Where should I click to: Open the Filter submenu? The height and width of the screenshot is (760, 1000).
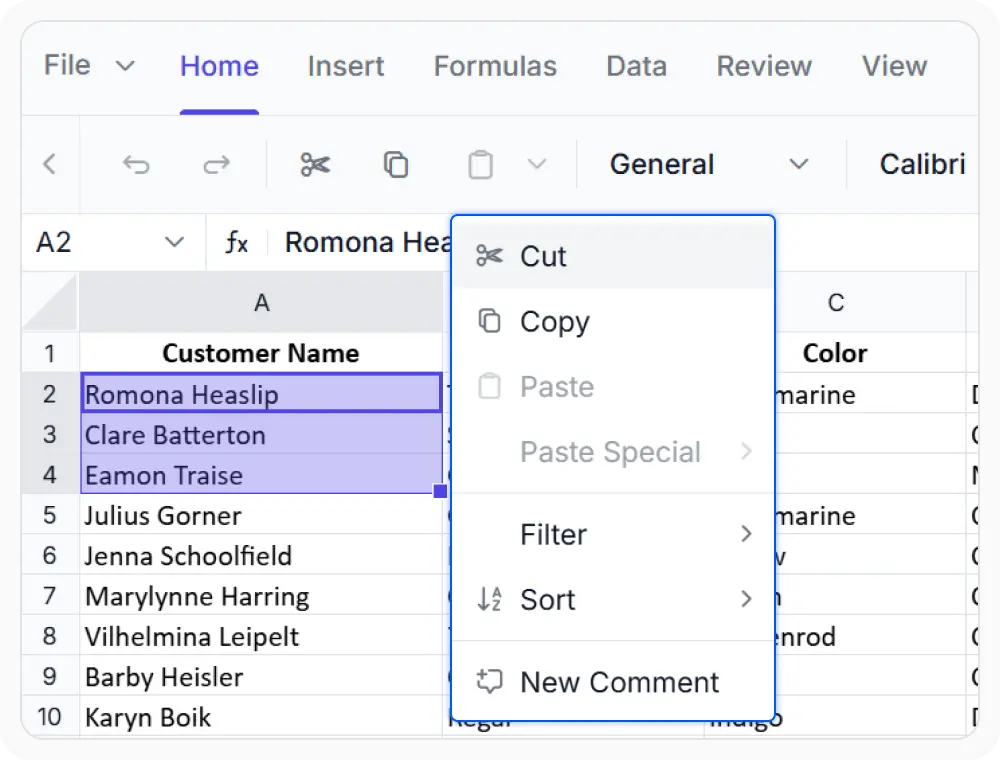pyautogui.click(x=613, y=534)
